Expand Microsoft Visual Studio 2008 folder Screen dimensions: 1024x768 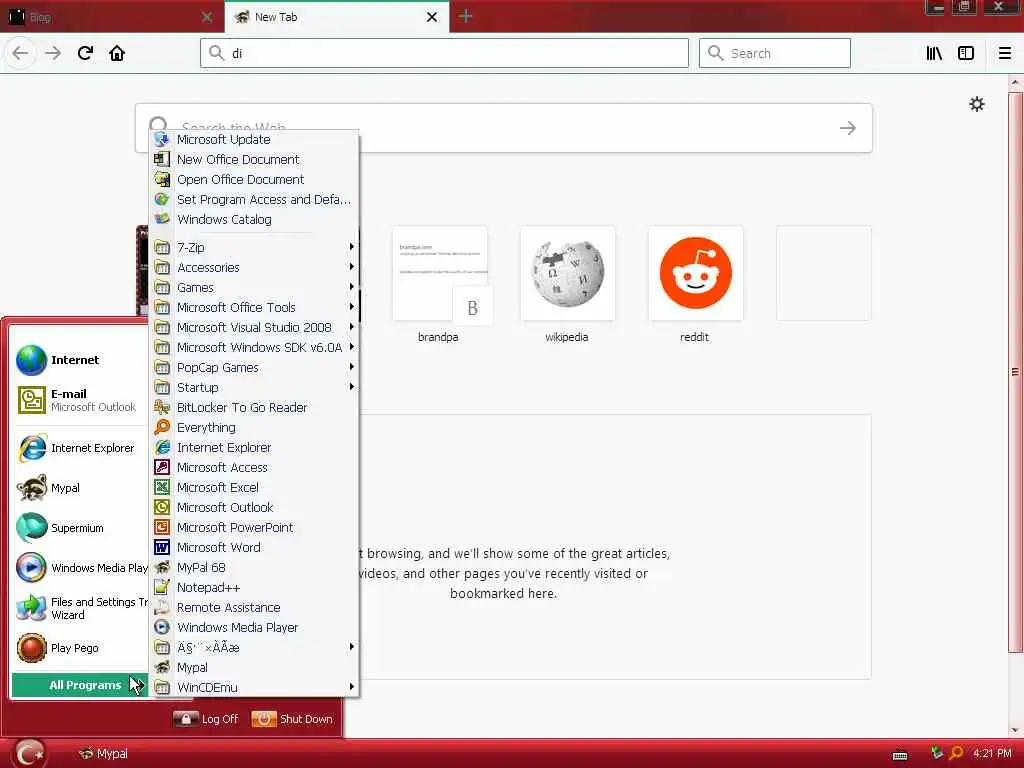point(255,327)
